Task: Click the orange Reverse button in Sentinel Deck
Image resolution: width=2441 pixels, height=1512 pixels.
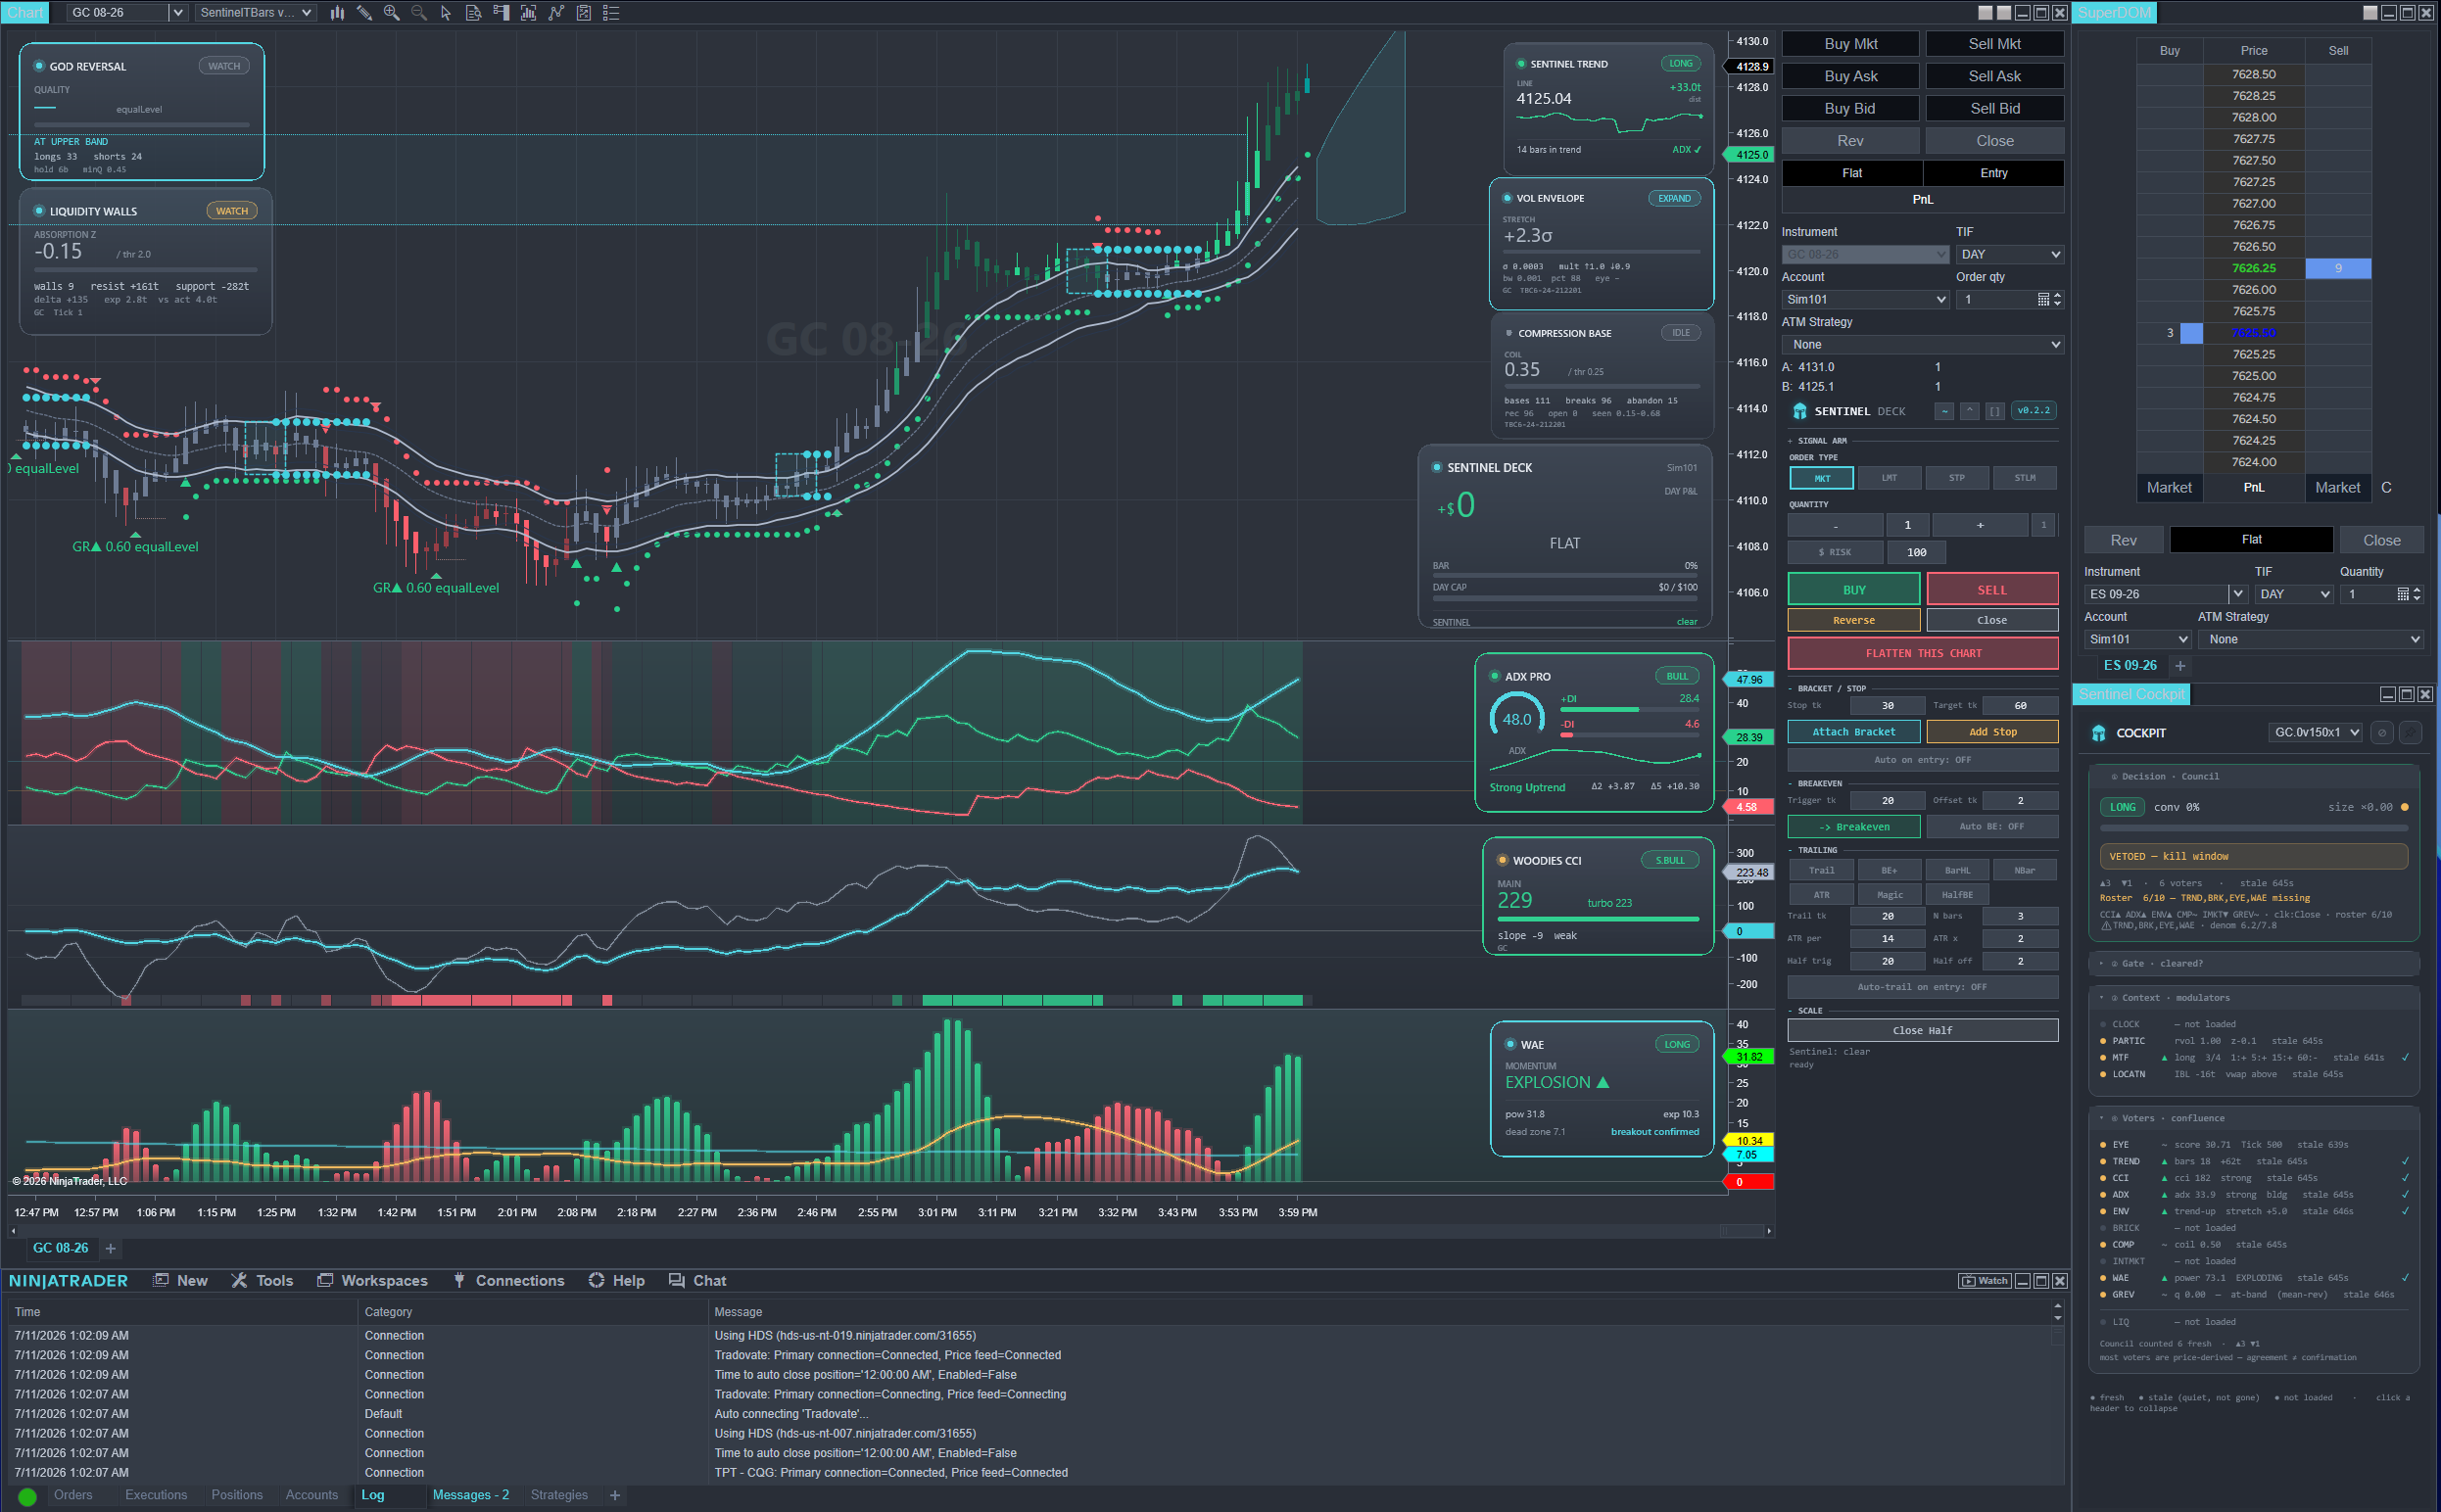Action: [x=1853, y=620]
